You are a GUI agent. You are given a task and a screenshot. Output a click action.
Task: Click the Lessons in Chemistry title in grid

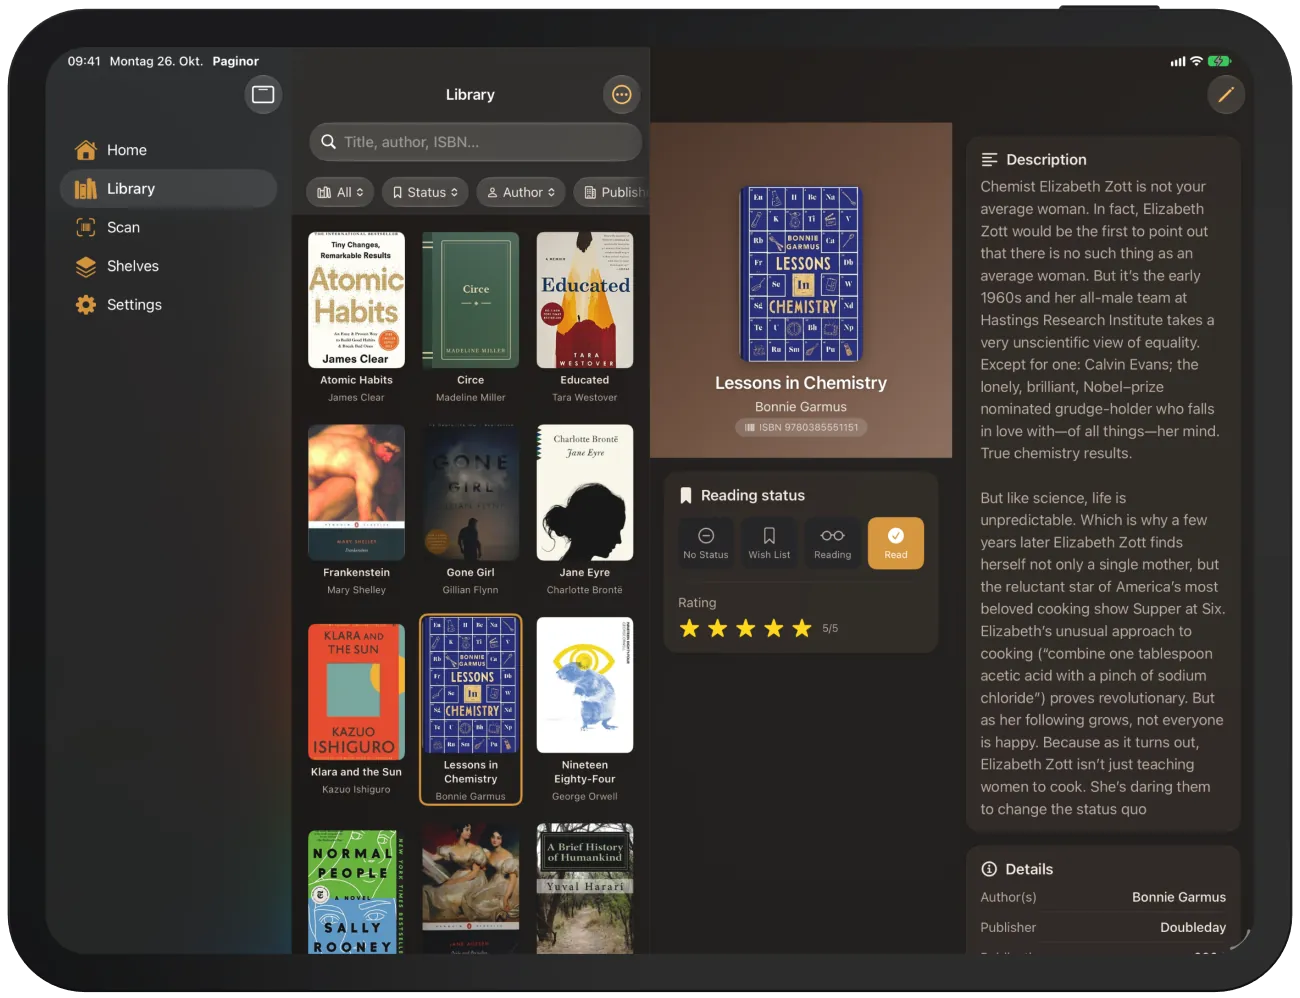coord(471,772)
